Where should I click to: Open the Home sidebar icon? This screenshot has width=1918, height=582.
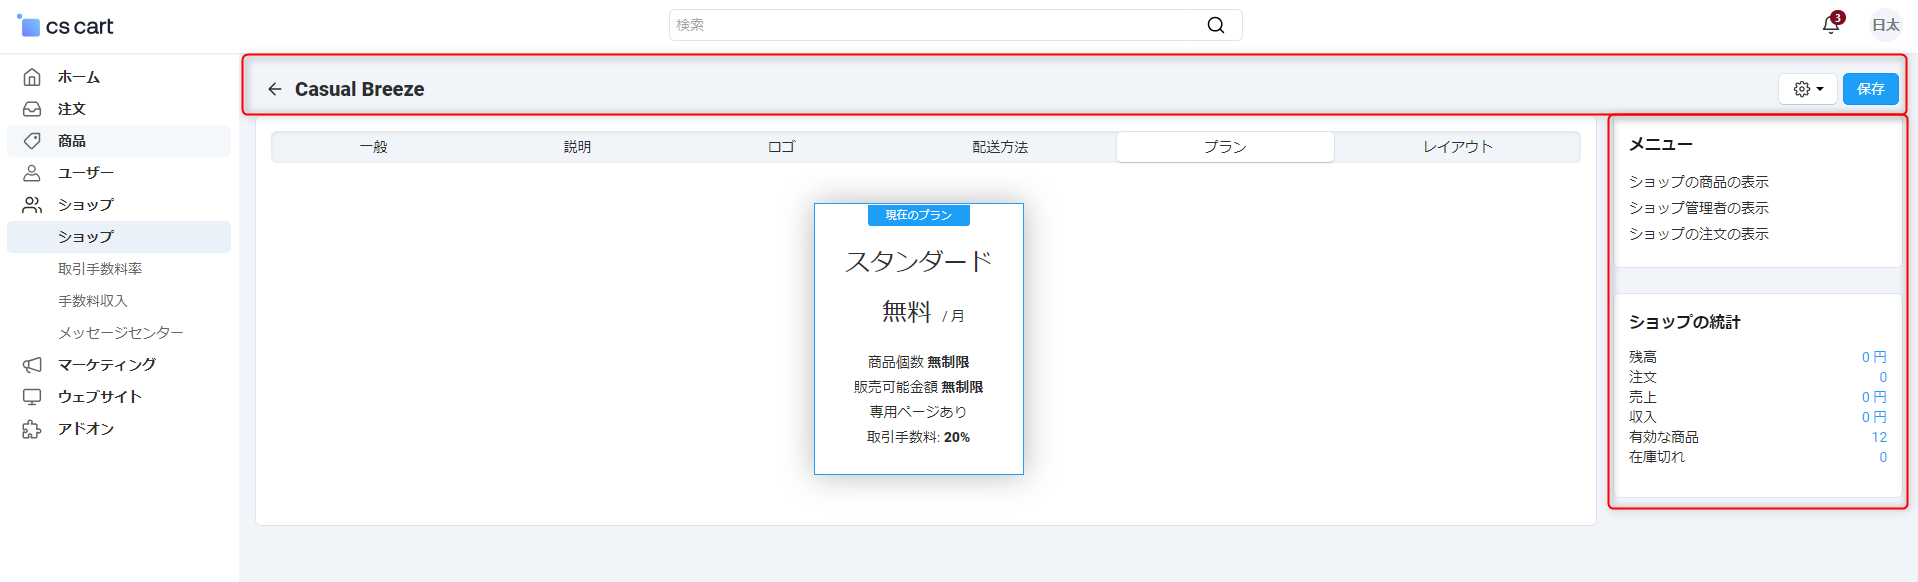(32, 77)
